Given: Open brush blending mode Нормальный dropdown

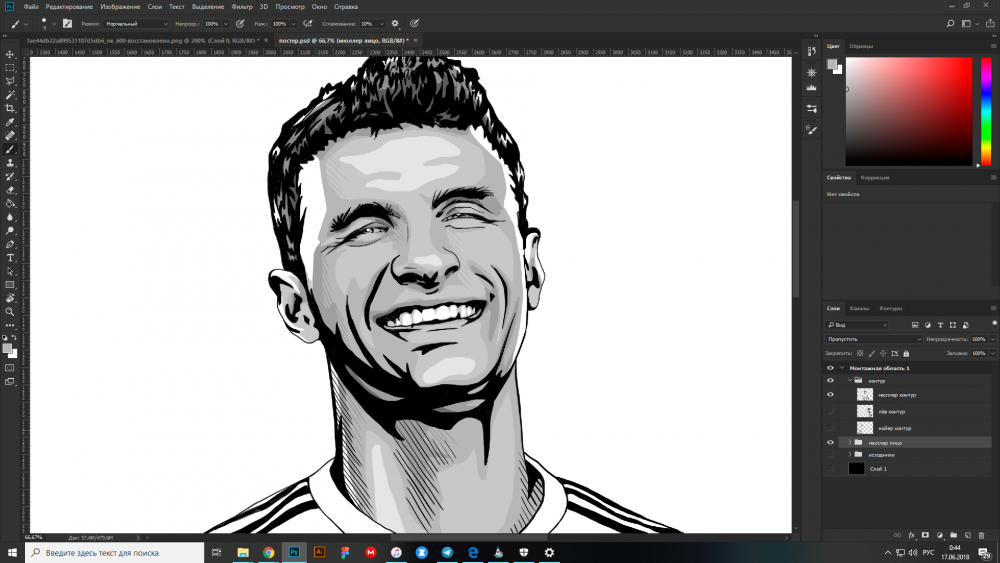Looking at the screenshot, I should pyautogui.click(x=136, y=24).
